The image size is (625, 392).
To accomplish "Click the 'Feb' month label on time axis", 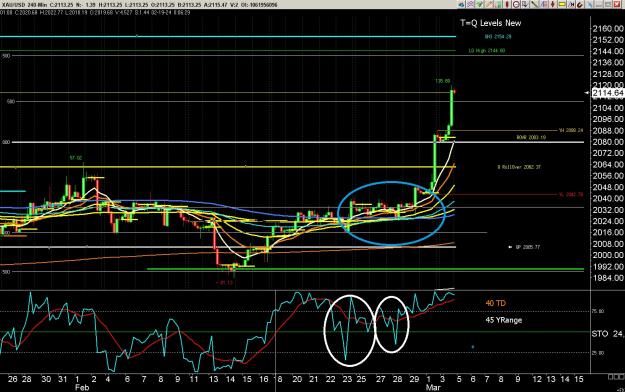I will point(82,387).
